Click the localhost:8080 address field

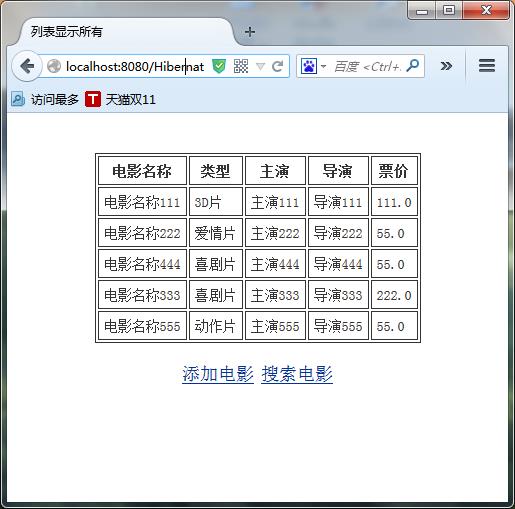[135, 66]
